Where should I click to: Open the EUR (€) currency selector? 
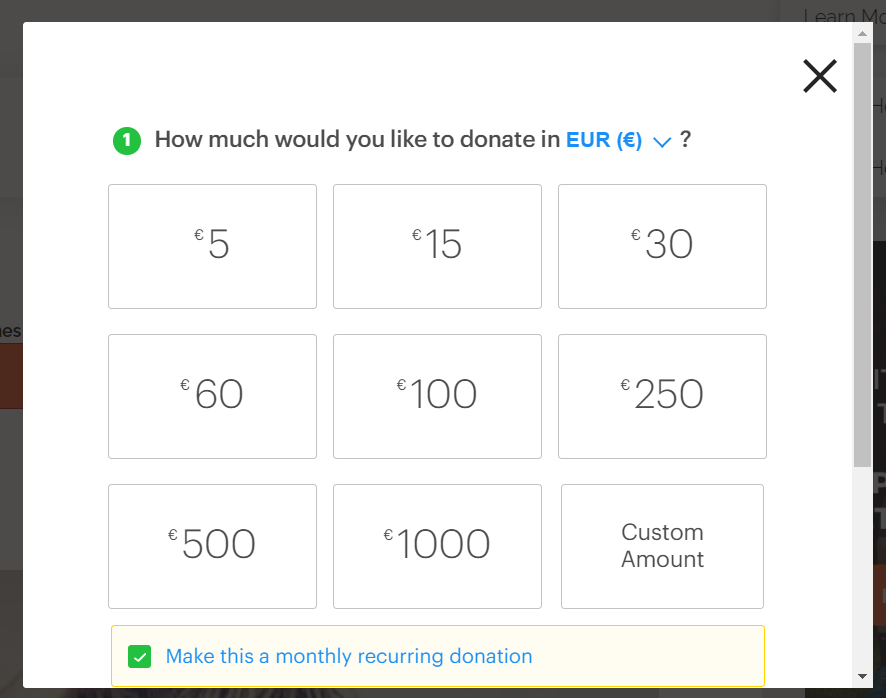coord(603,140)
